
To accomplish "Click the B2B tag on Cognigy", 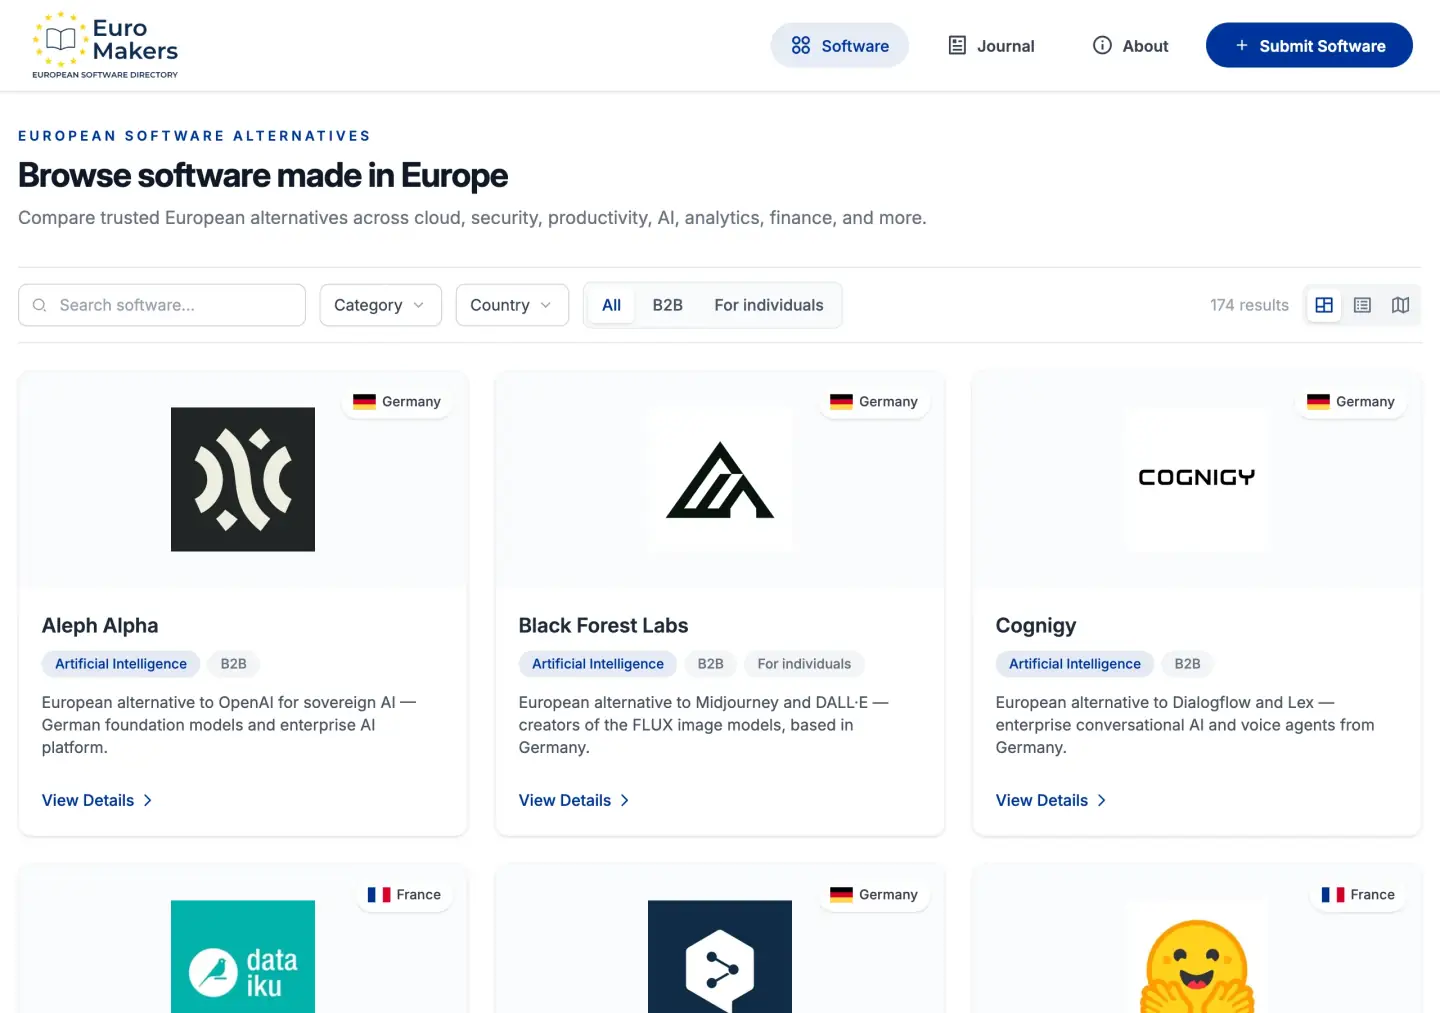I will click(1188, 664).
